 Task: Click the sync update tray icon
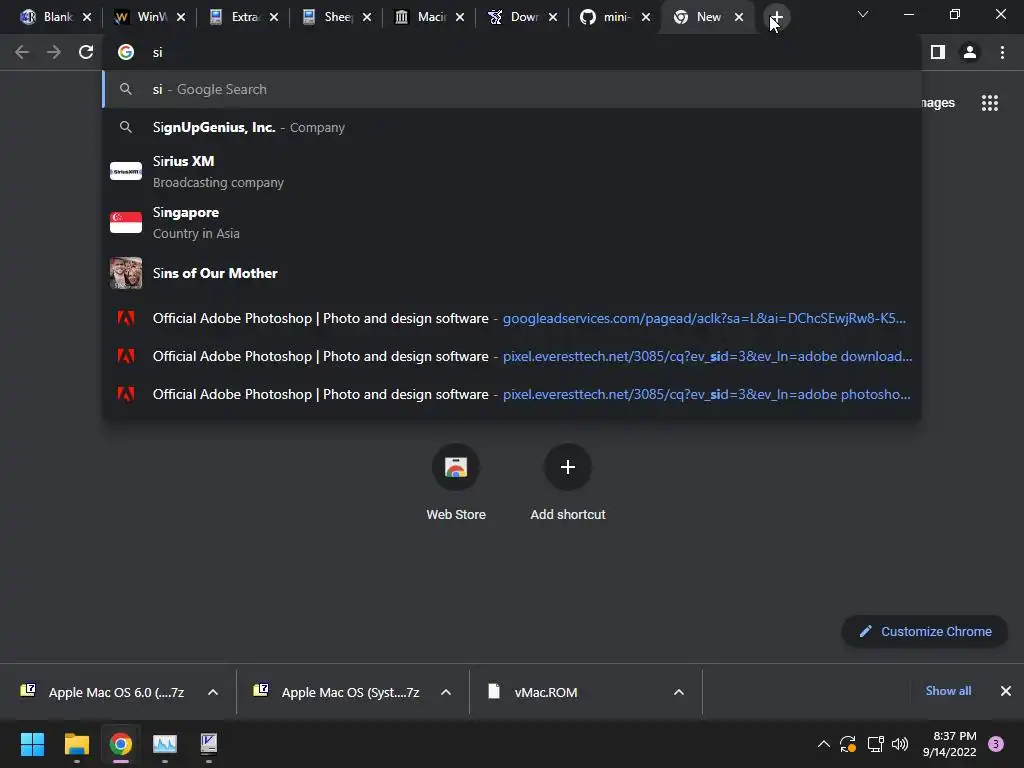tap(848, 744)
